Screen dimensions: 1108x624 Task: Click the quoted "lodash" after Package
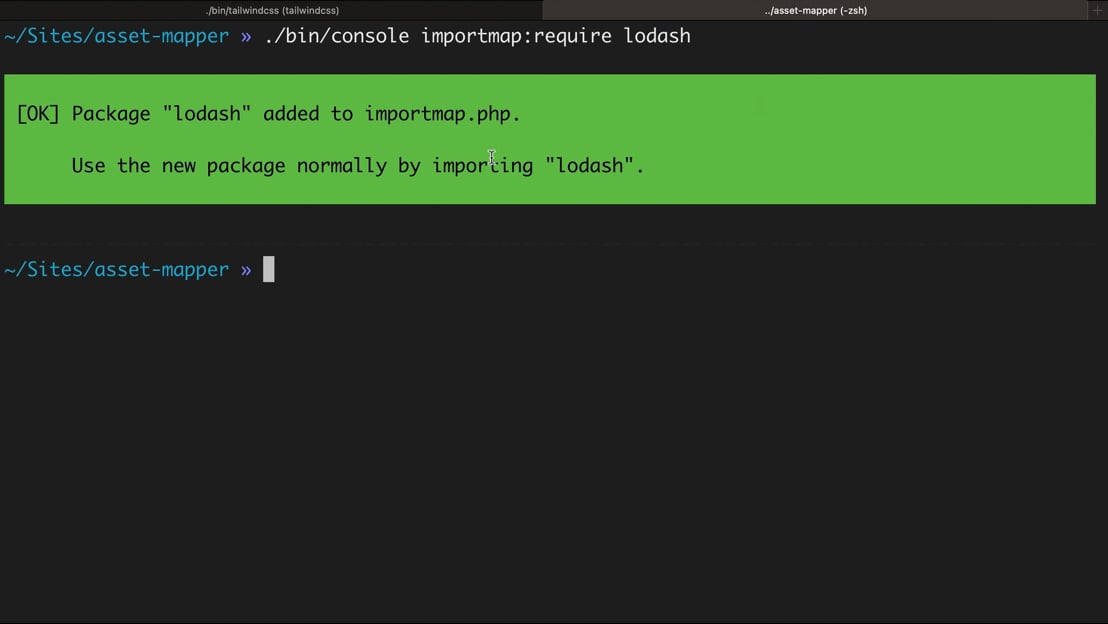point(206,114)
